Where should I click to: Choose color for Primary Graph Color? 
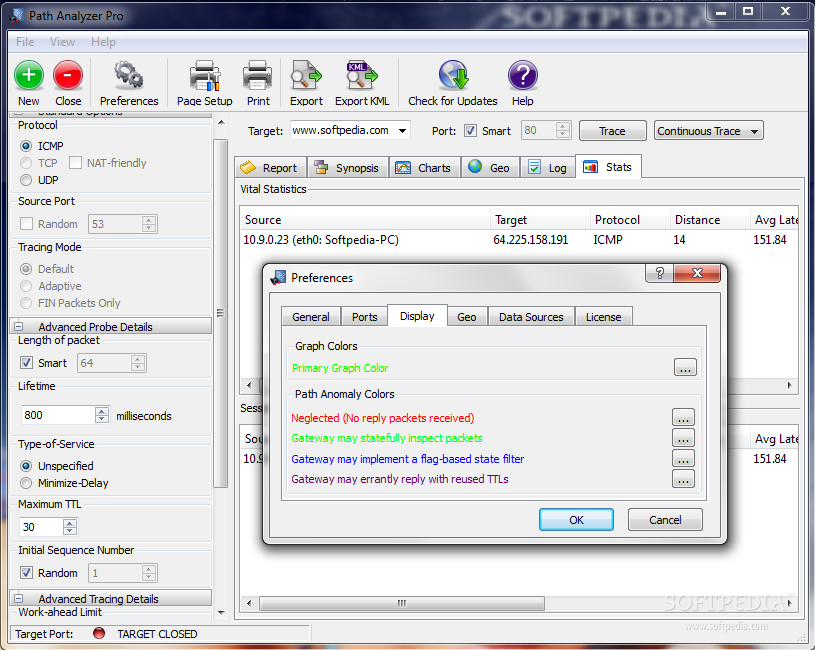[685, 367]
